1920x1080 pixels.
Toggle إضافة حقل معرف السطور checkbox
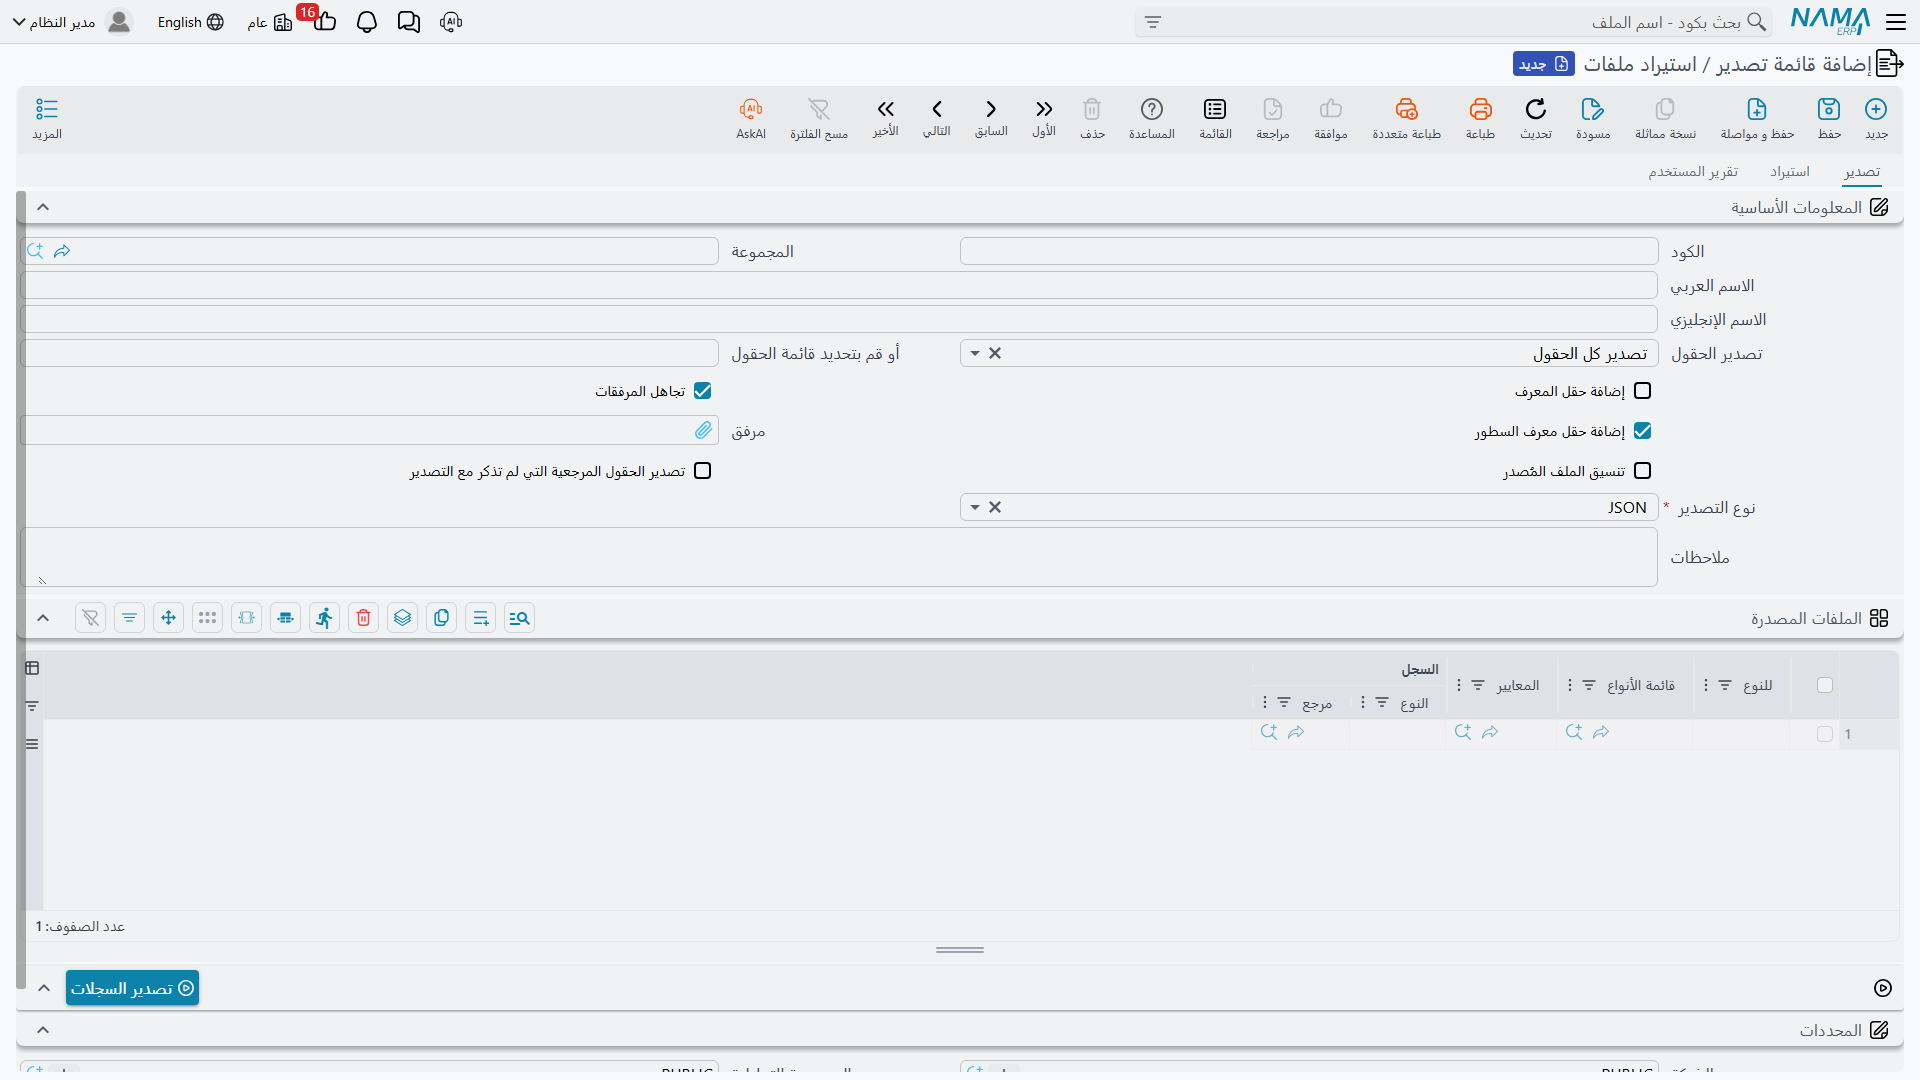pyautogui.click(x=1643, y=431)
